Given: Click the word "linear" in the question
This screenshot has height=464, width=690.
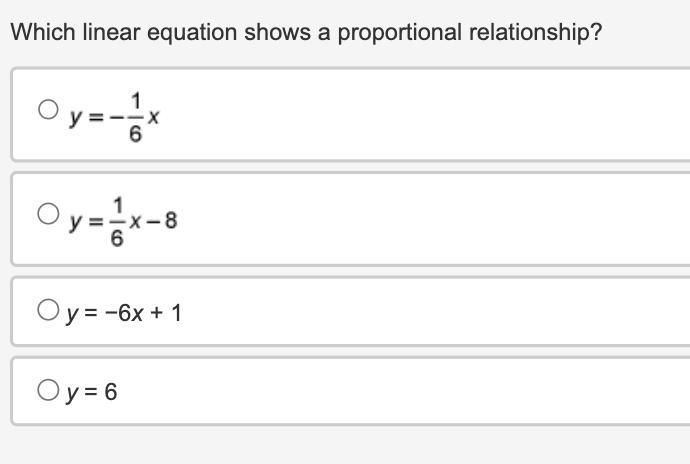Looking at the screenshot, I should tap(111, 32).
